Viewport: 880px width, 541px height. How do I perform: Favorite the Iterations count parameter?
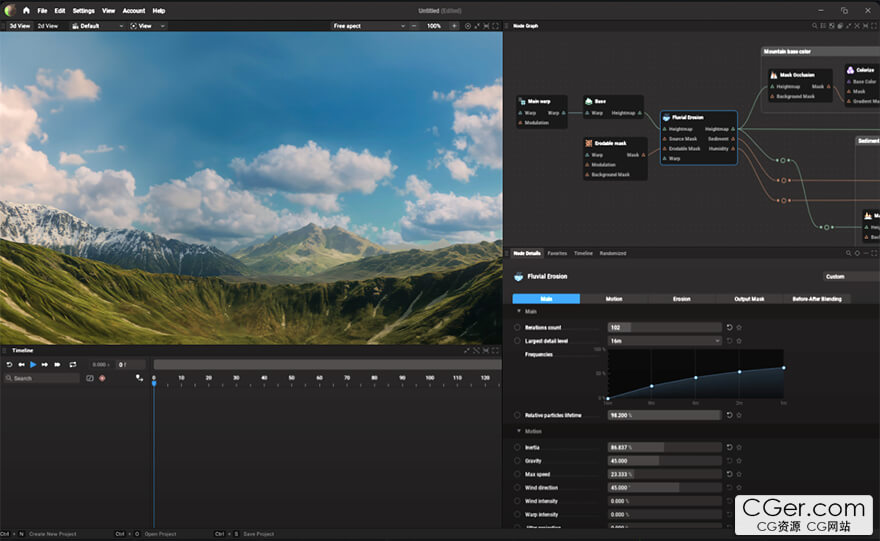[739, 327]
